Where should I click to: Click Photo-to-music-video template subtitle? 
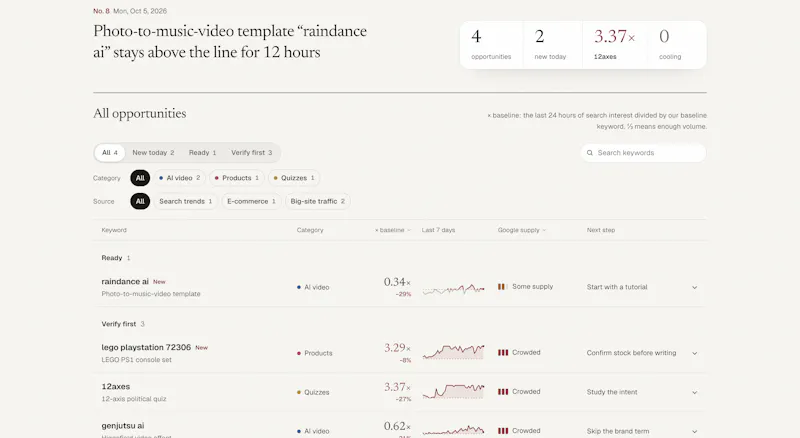pyautogui.click(x=151, y=294)
